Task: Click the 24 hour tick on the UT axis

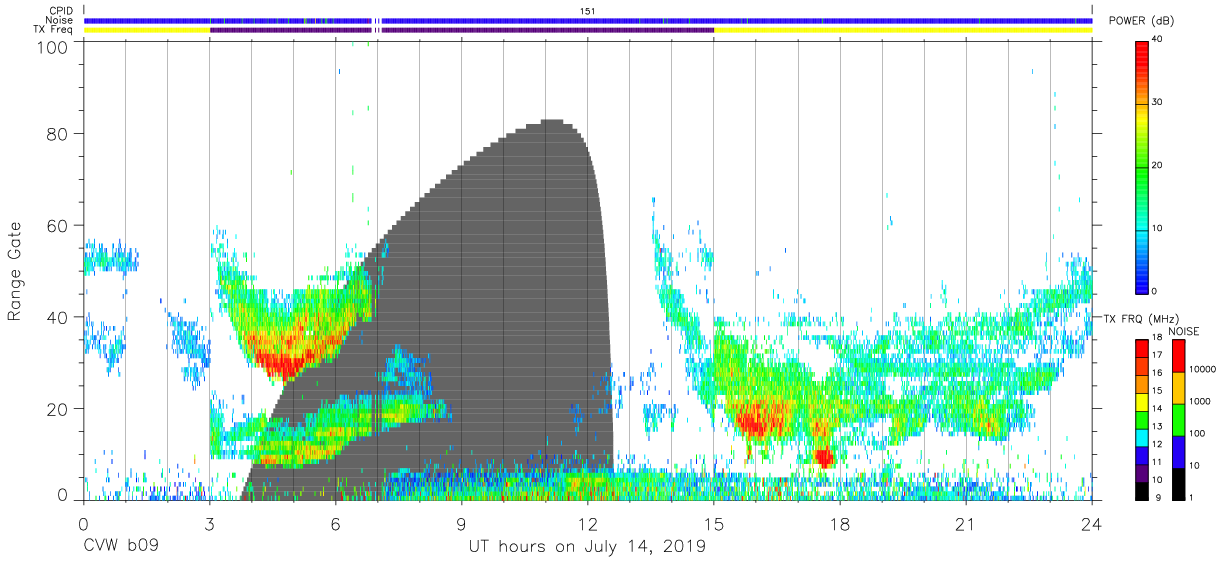Action: click(1092, 523)
